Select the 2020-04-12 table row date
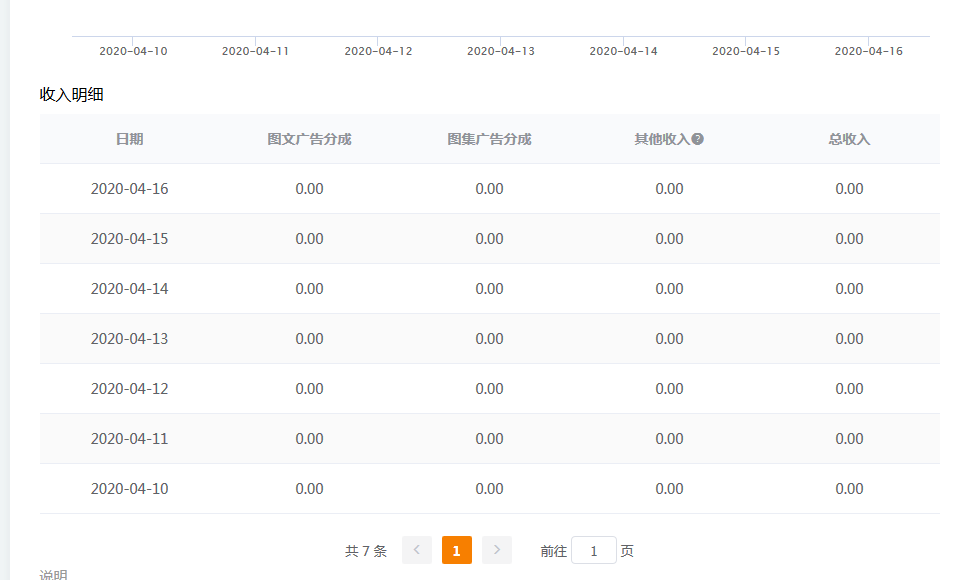Viewport: 955px width, 580px height. coord(129,389)
